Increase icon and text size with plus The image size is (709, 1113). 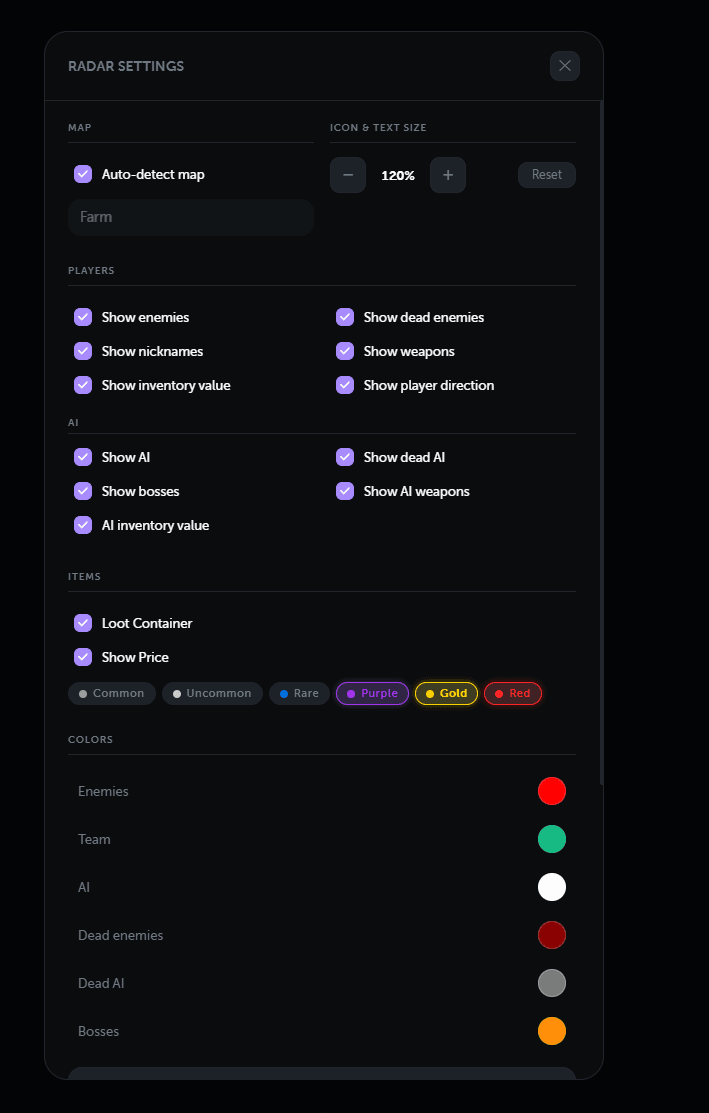pos(448,175)
